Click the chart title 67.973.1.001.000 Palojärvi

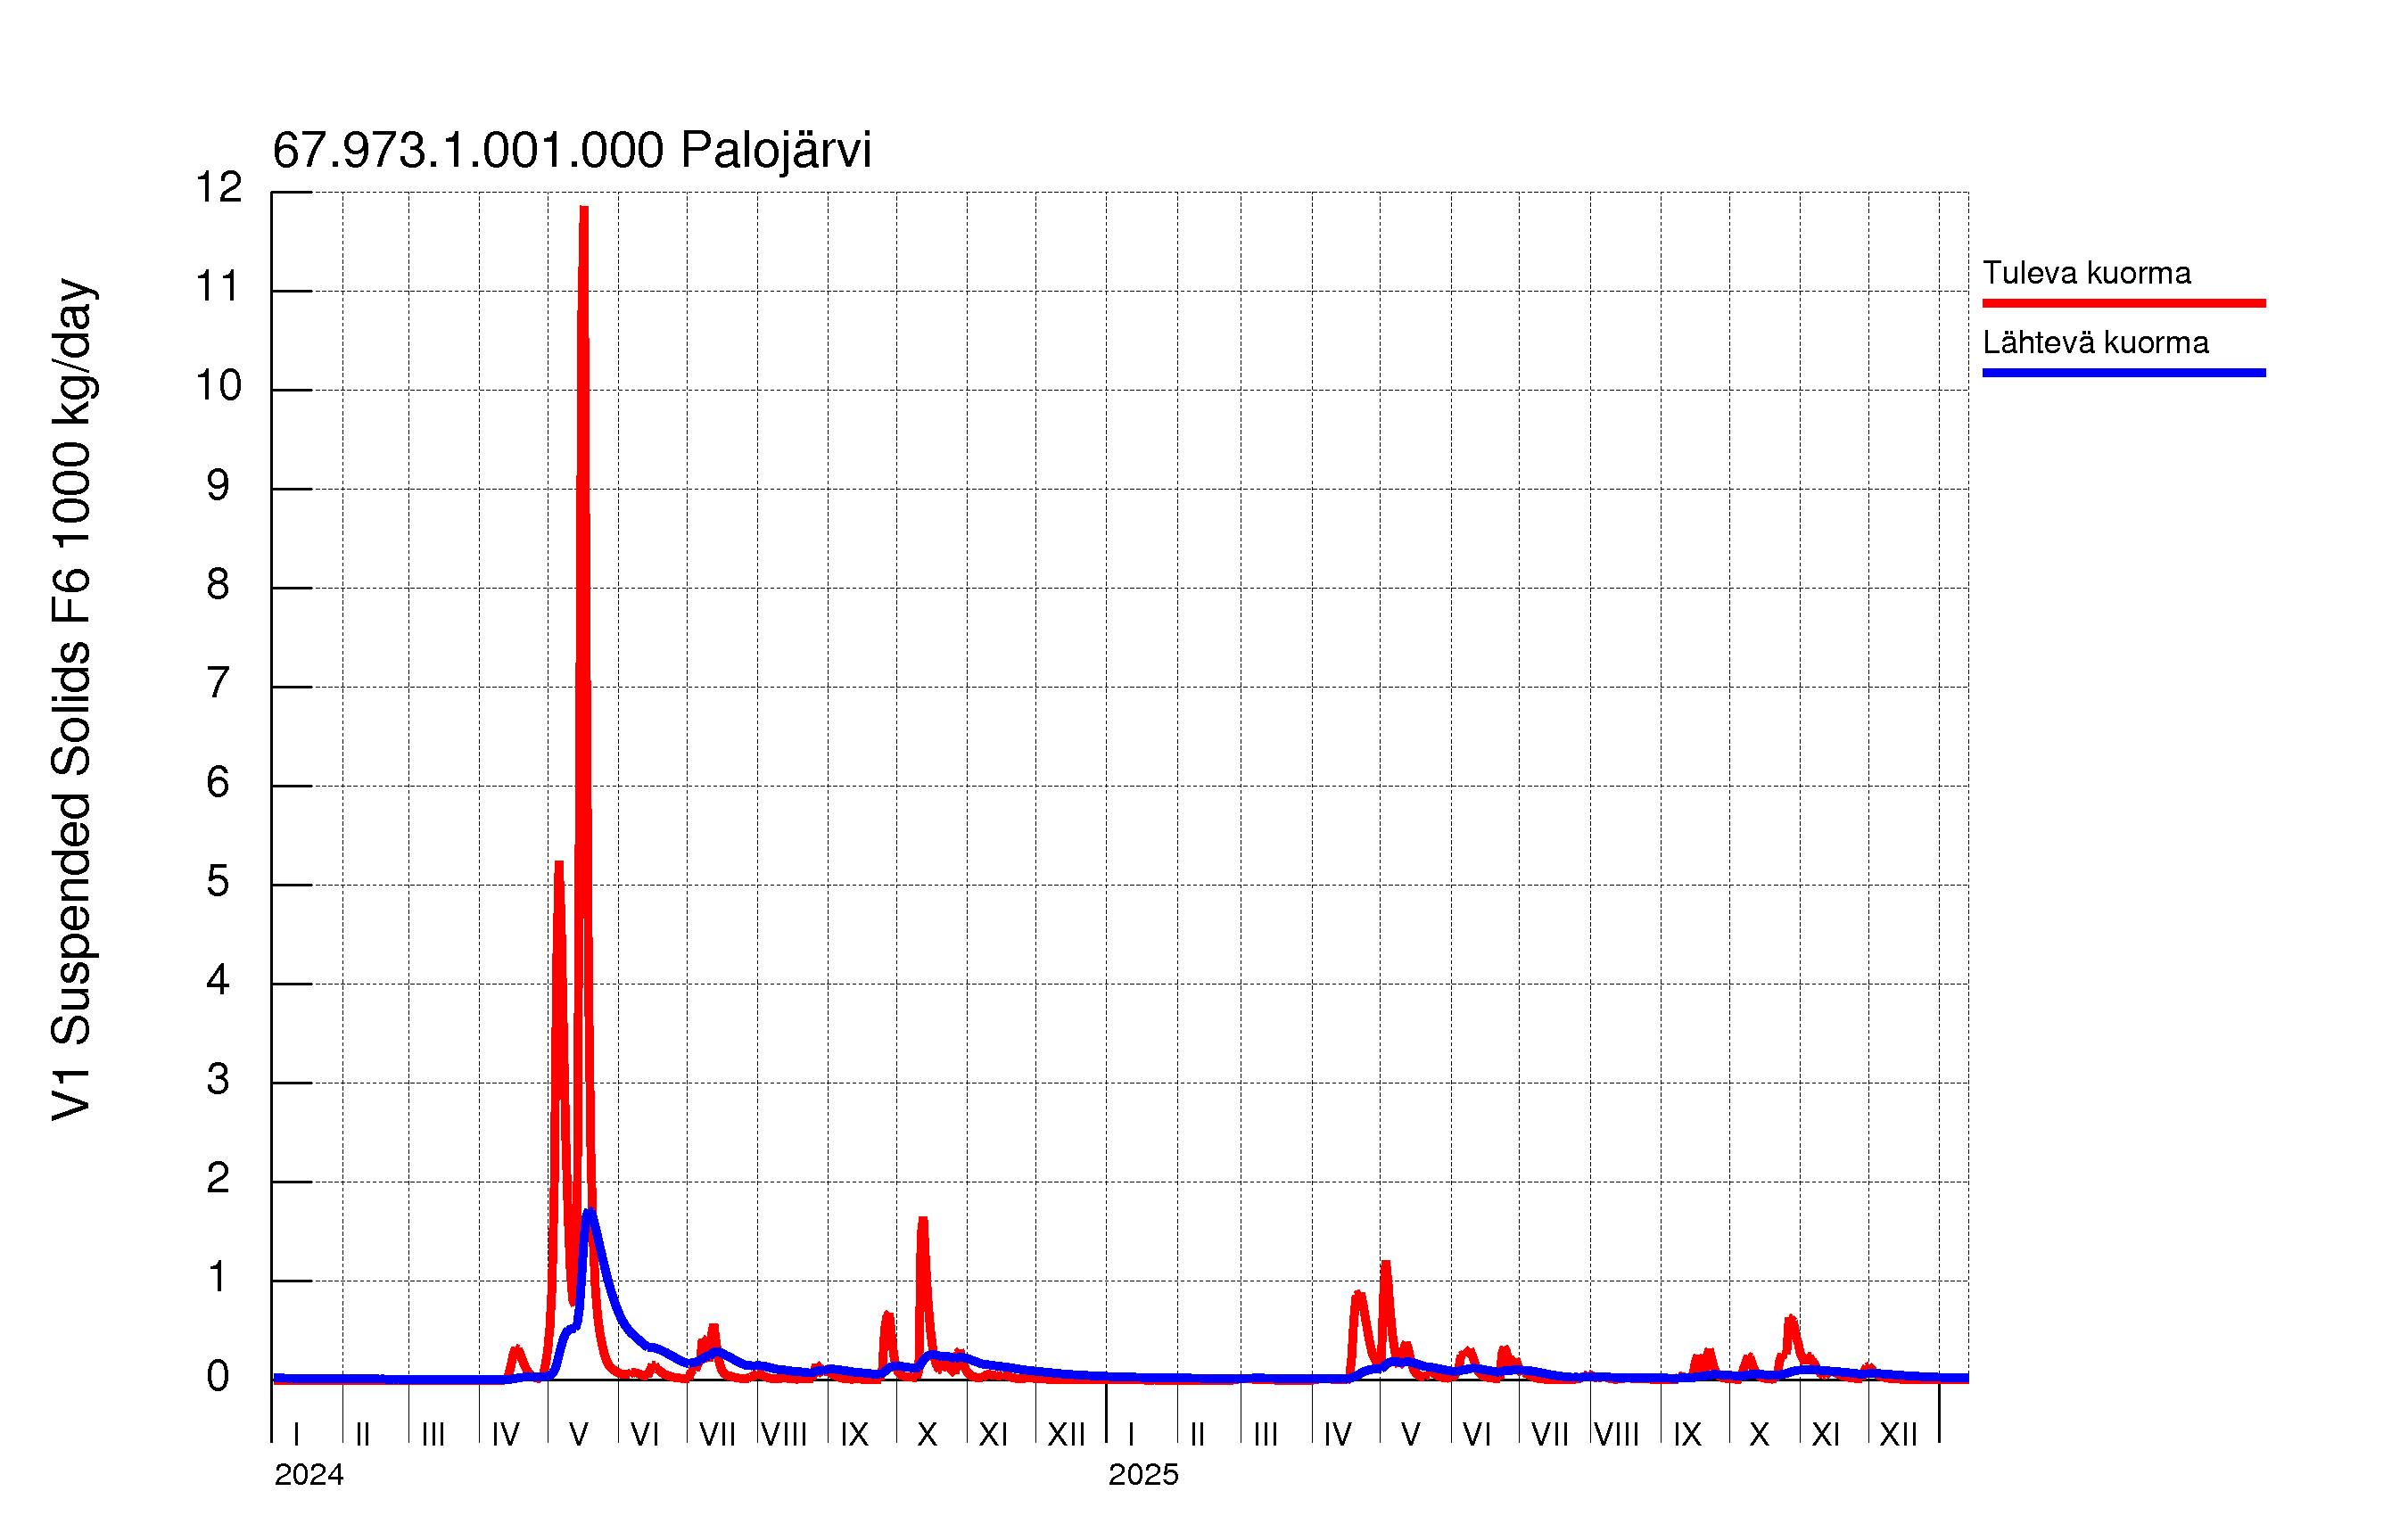pos(571,150)
